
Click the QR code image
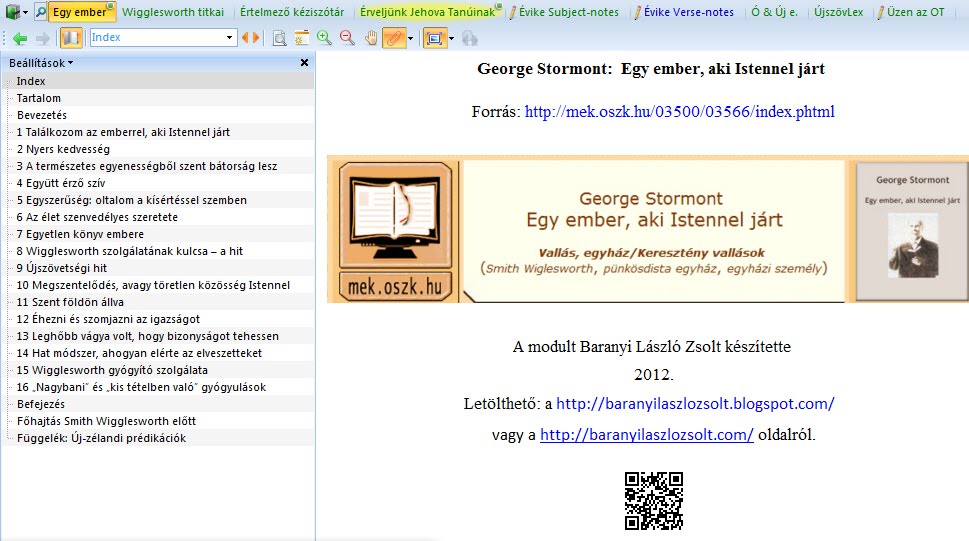tap(654, 501)
